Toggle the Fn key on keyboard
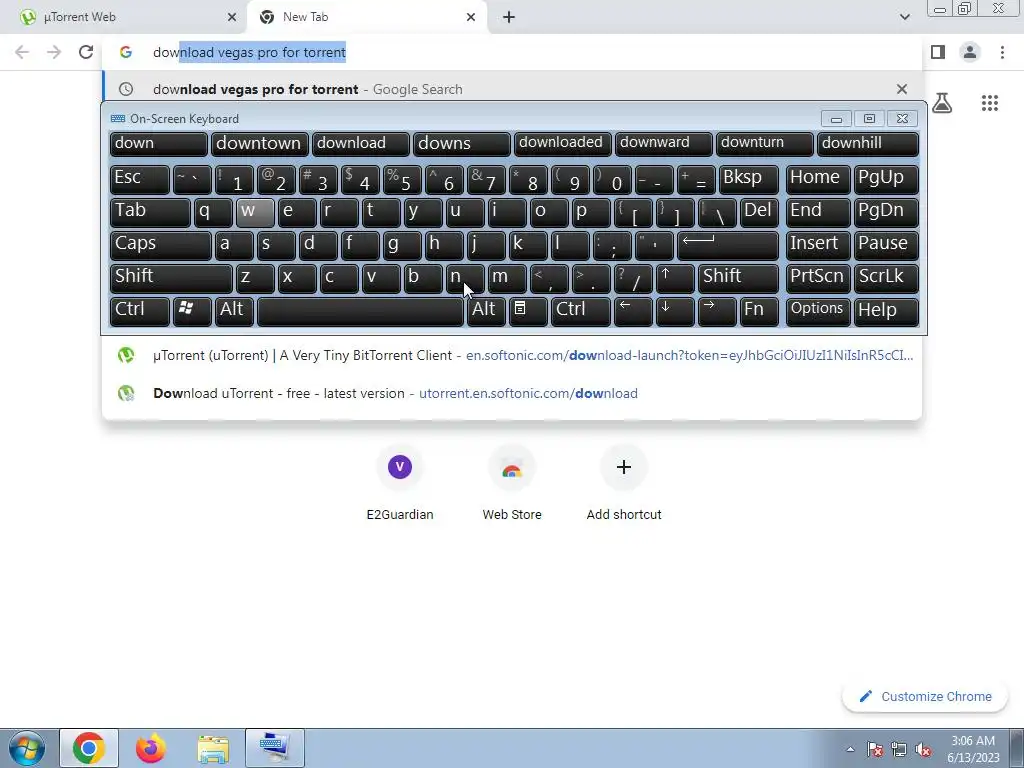Viewport: 1024px width, 768px height. [x=759, y=312]
